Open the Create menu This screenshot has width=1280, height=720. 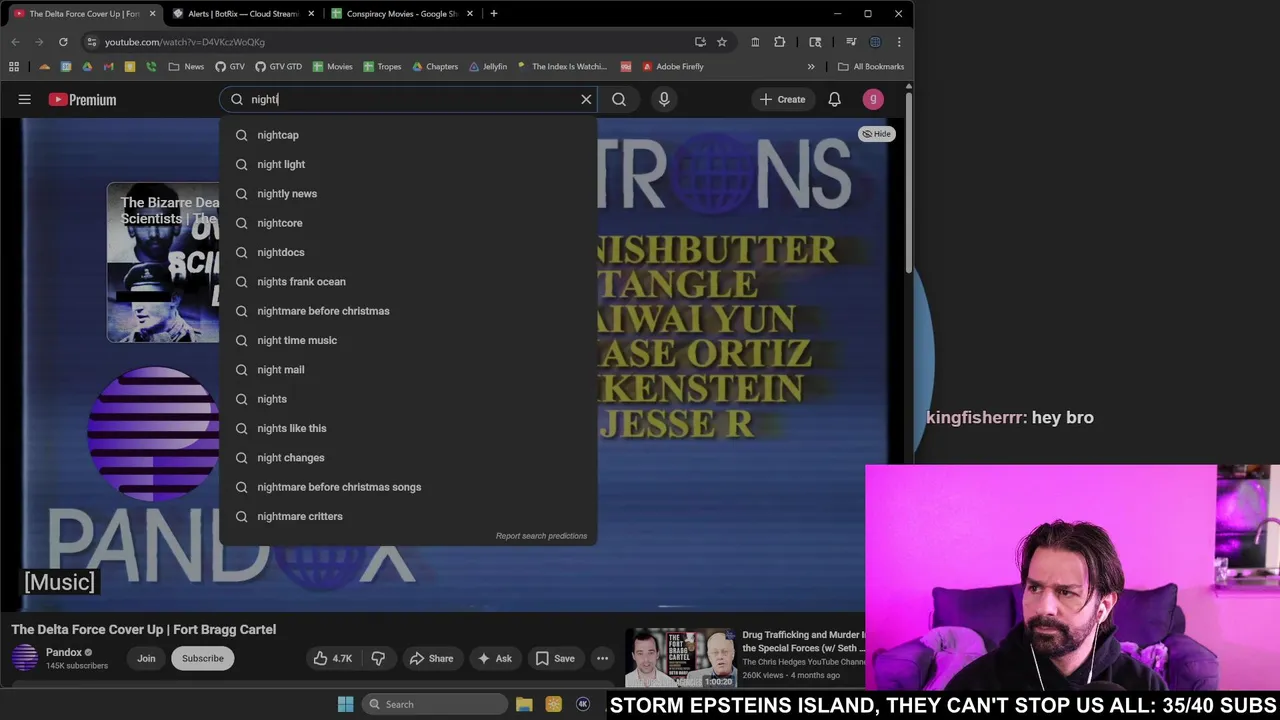click(x=782, y=99)
